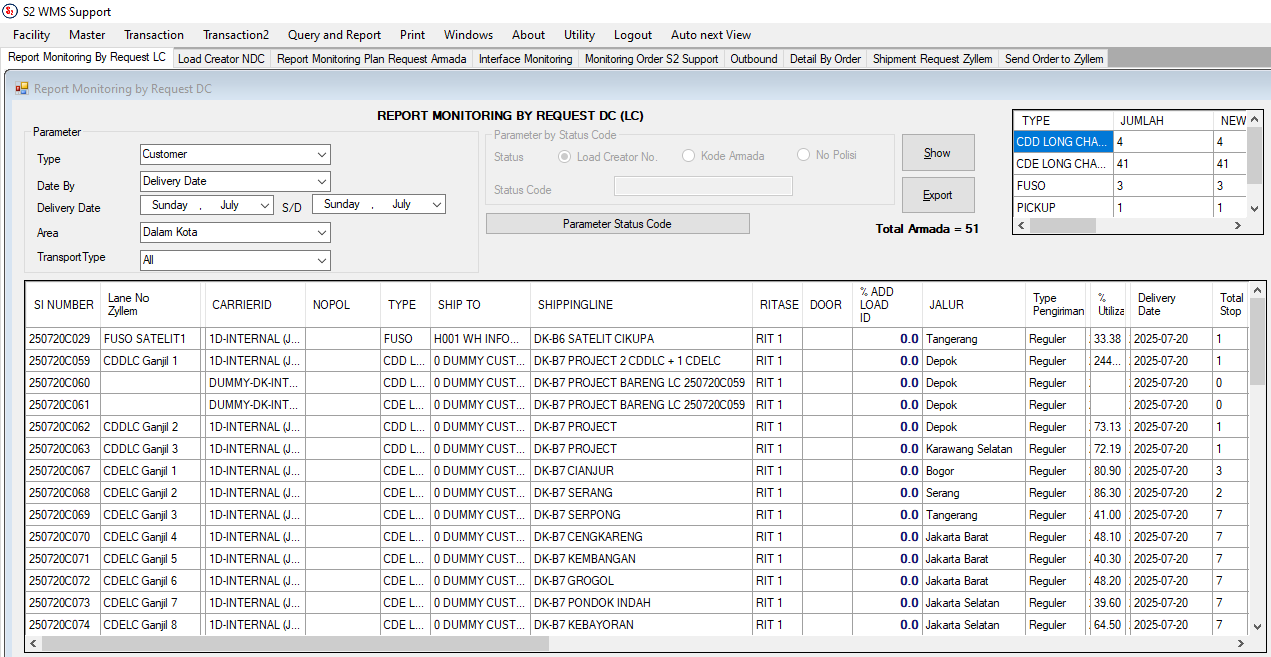Click the S2 WMS Support title bar icon
The width and height of the screenshot is (1271, 657).
(8, 11)
